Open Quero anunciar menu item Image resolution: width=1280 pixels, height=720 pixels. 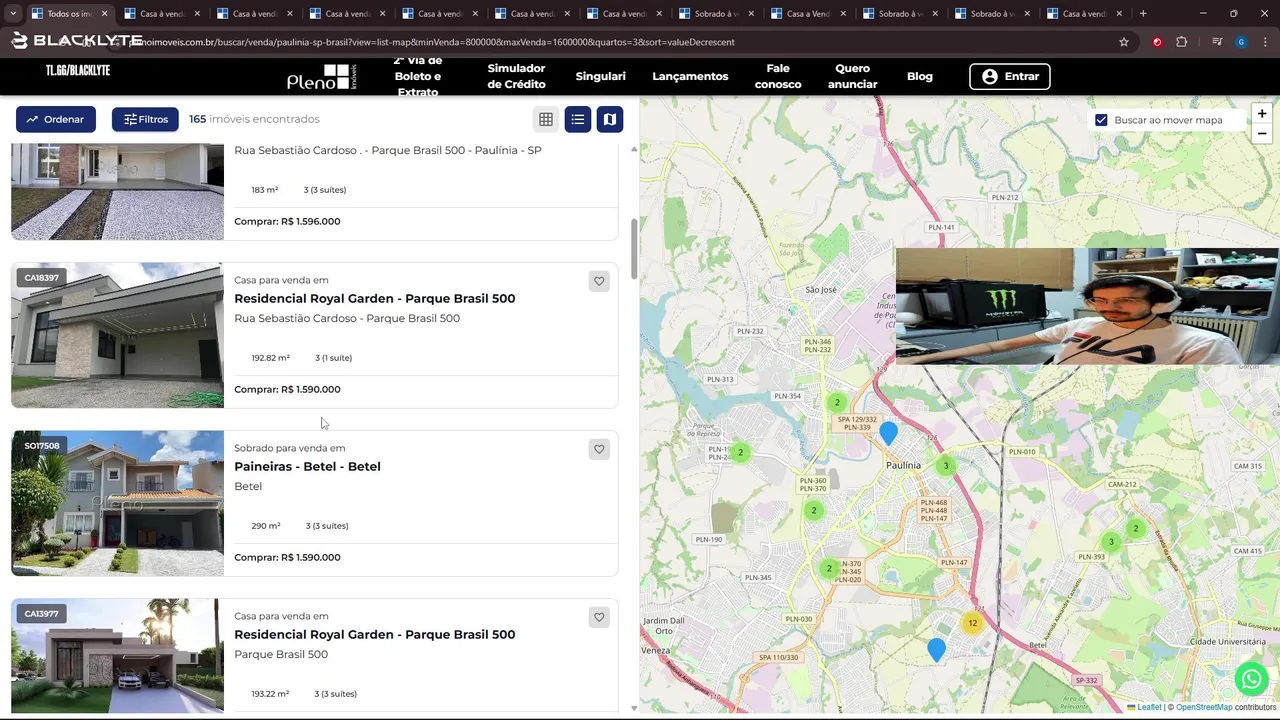853,76
